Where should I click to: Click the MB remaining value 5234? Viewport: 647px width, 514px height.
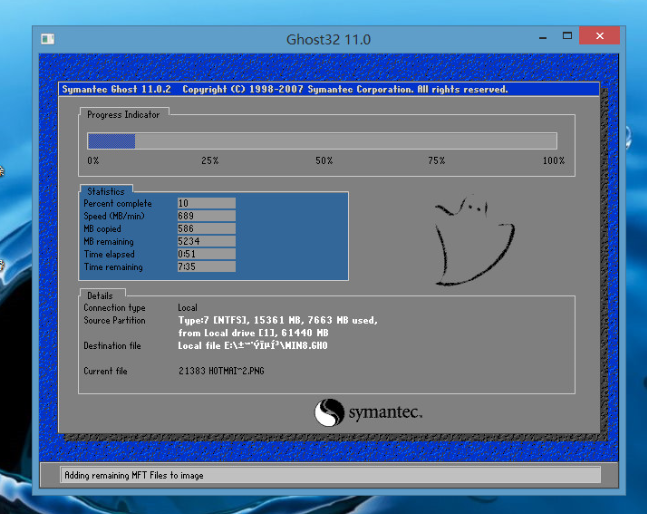click(206, 241)
